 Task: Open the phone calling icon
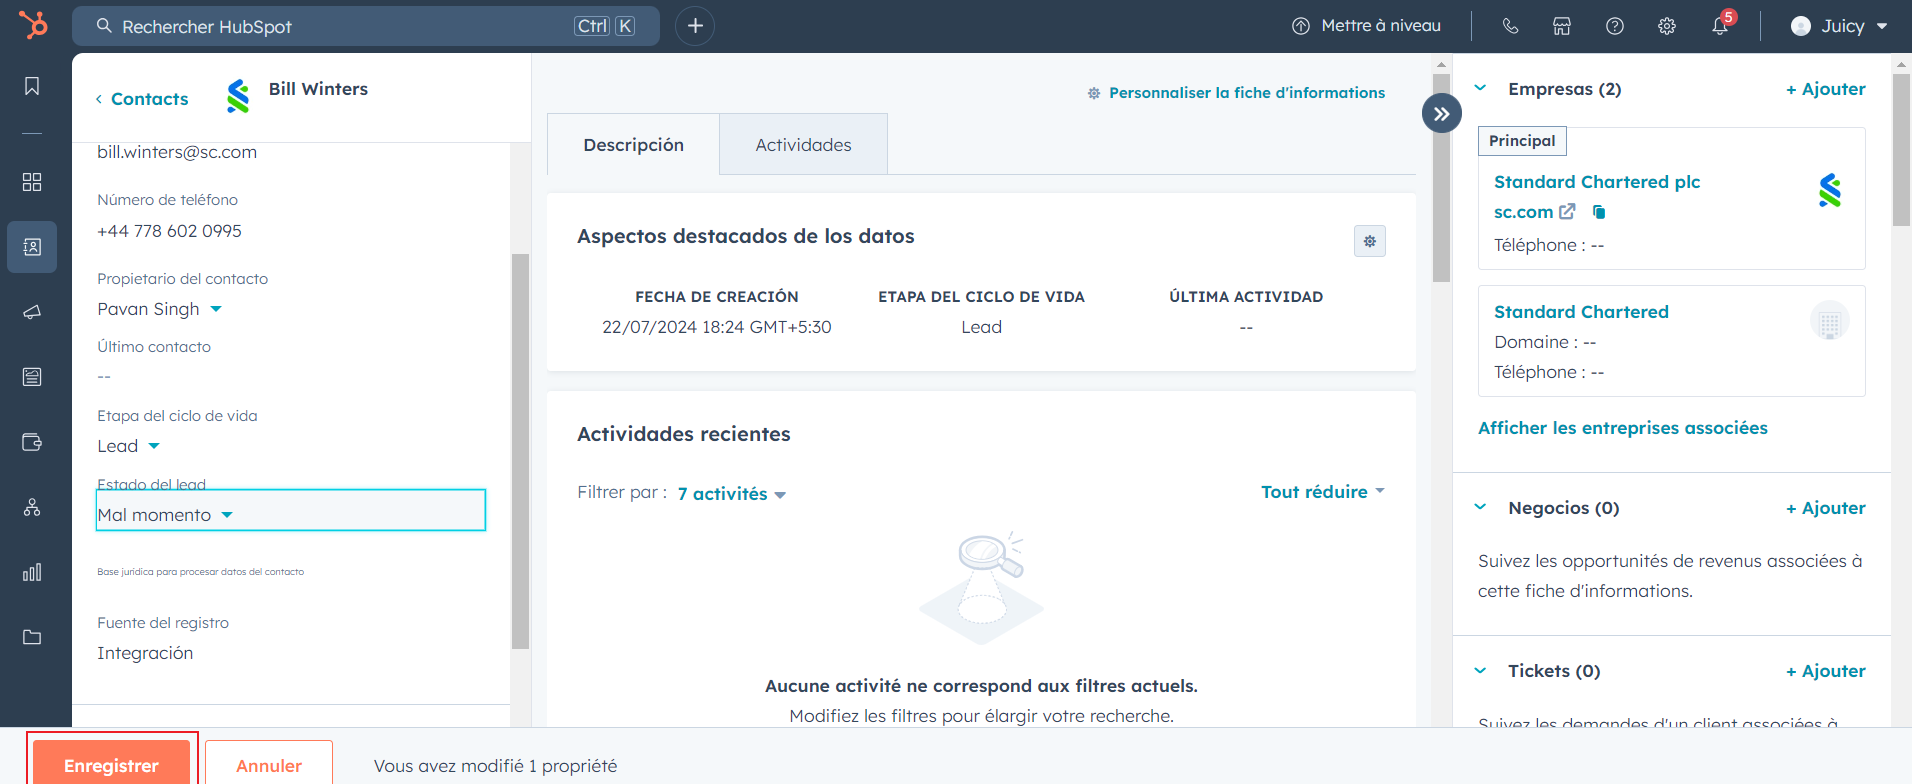(1510, 26)
